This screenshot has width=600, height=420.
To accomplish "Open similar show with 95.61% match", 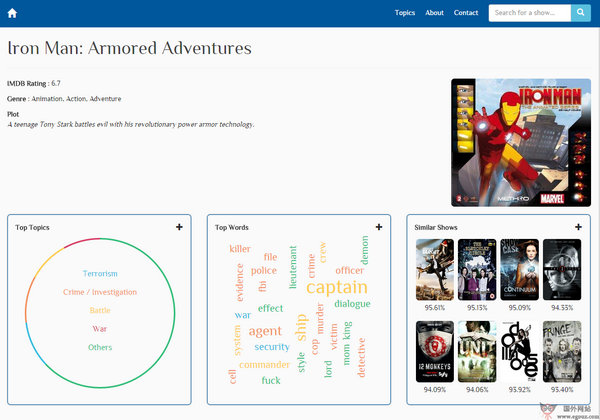I will tap(435, 270).
